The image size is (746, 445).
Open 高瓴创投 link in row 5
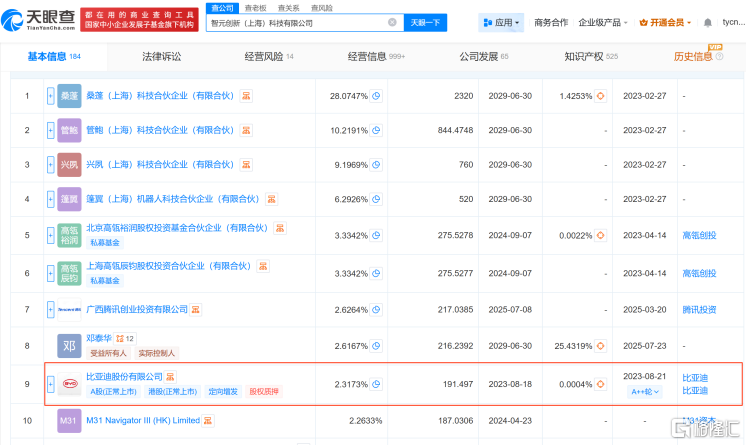699,235
